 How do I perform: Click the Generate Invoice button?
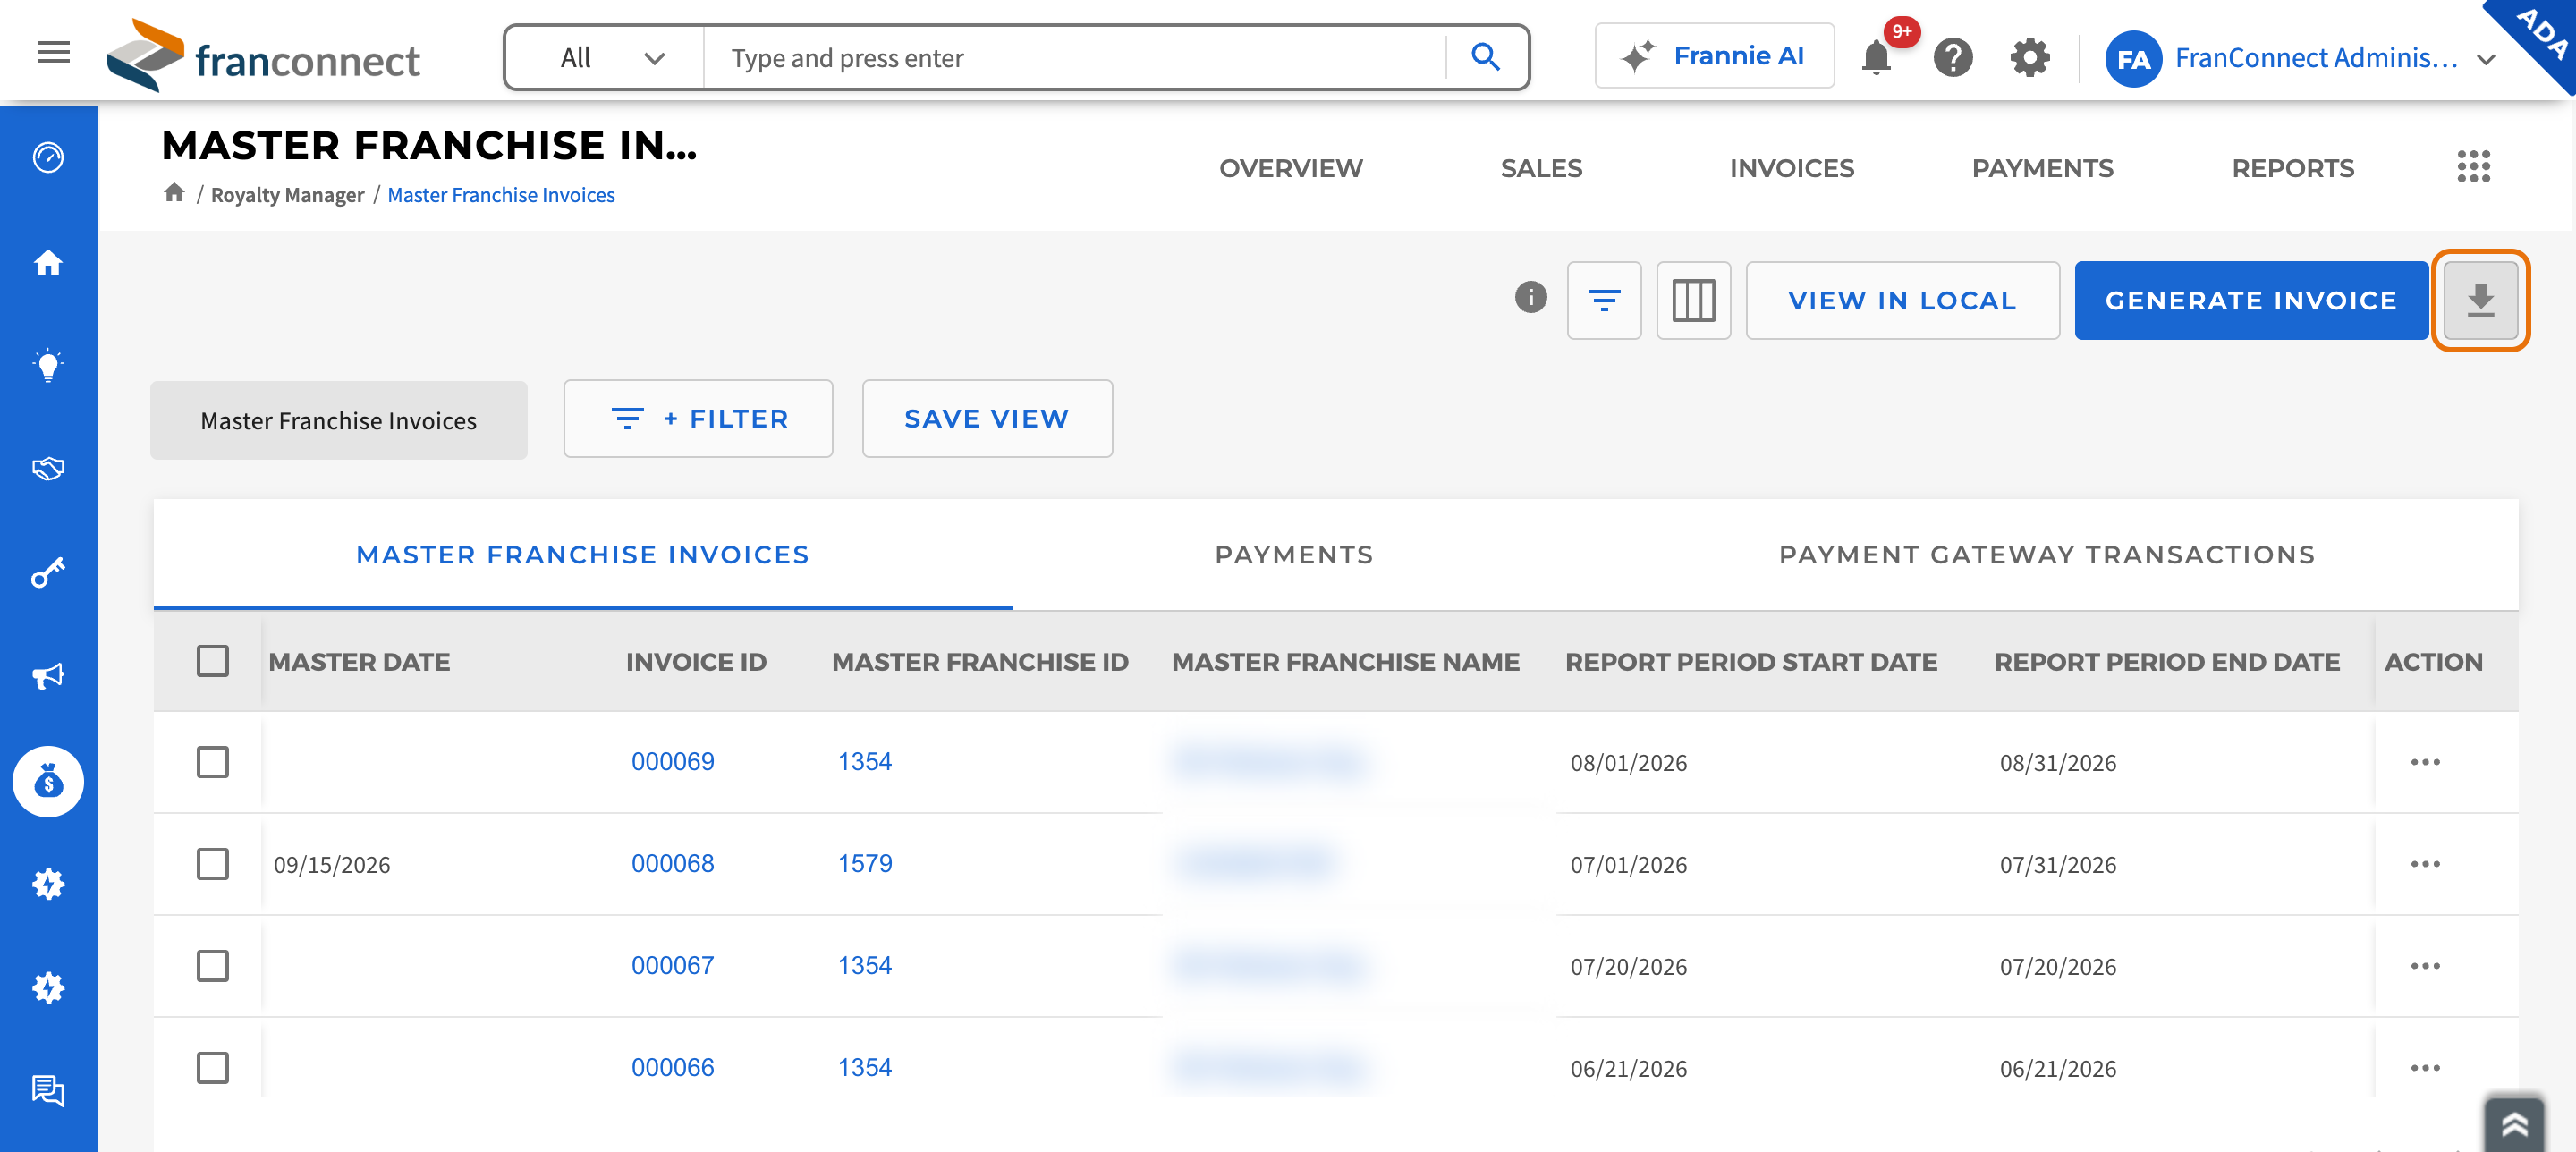pos(2250,300)
